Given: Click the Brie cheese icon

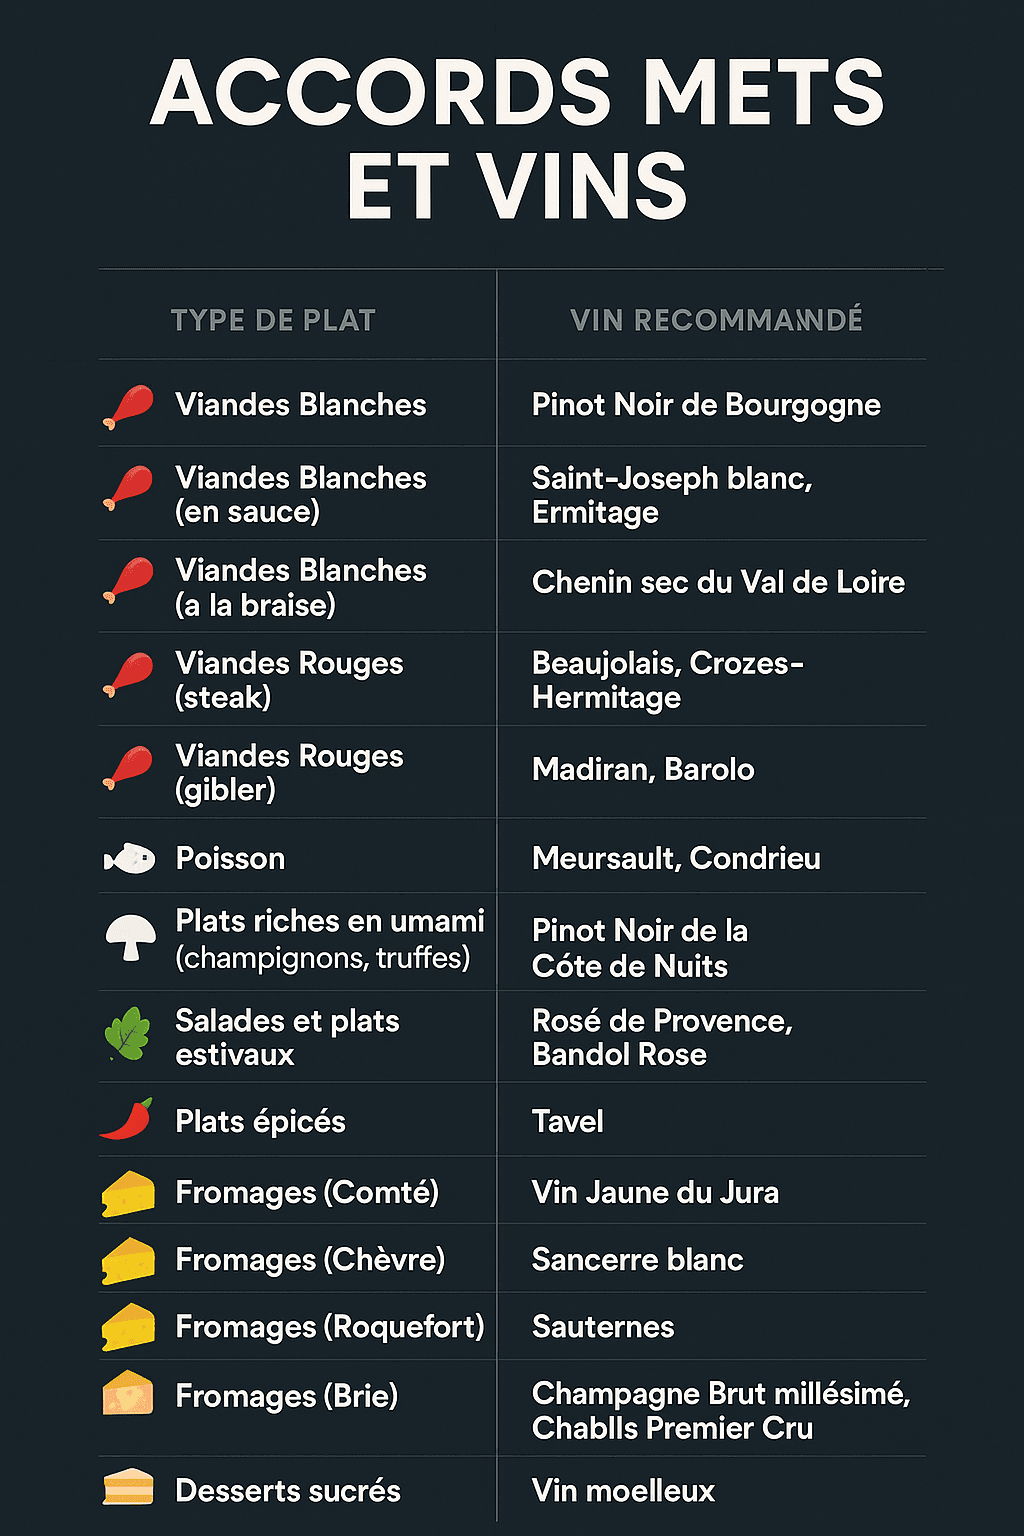Looking at the screenshot, I should pyautogui.click(x=128, y=1393).
